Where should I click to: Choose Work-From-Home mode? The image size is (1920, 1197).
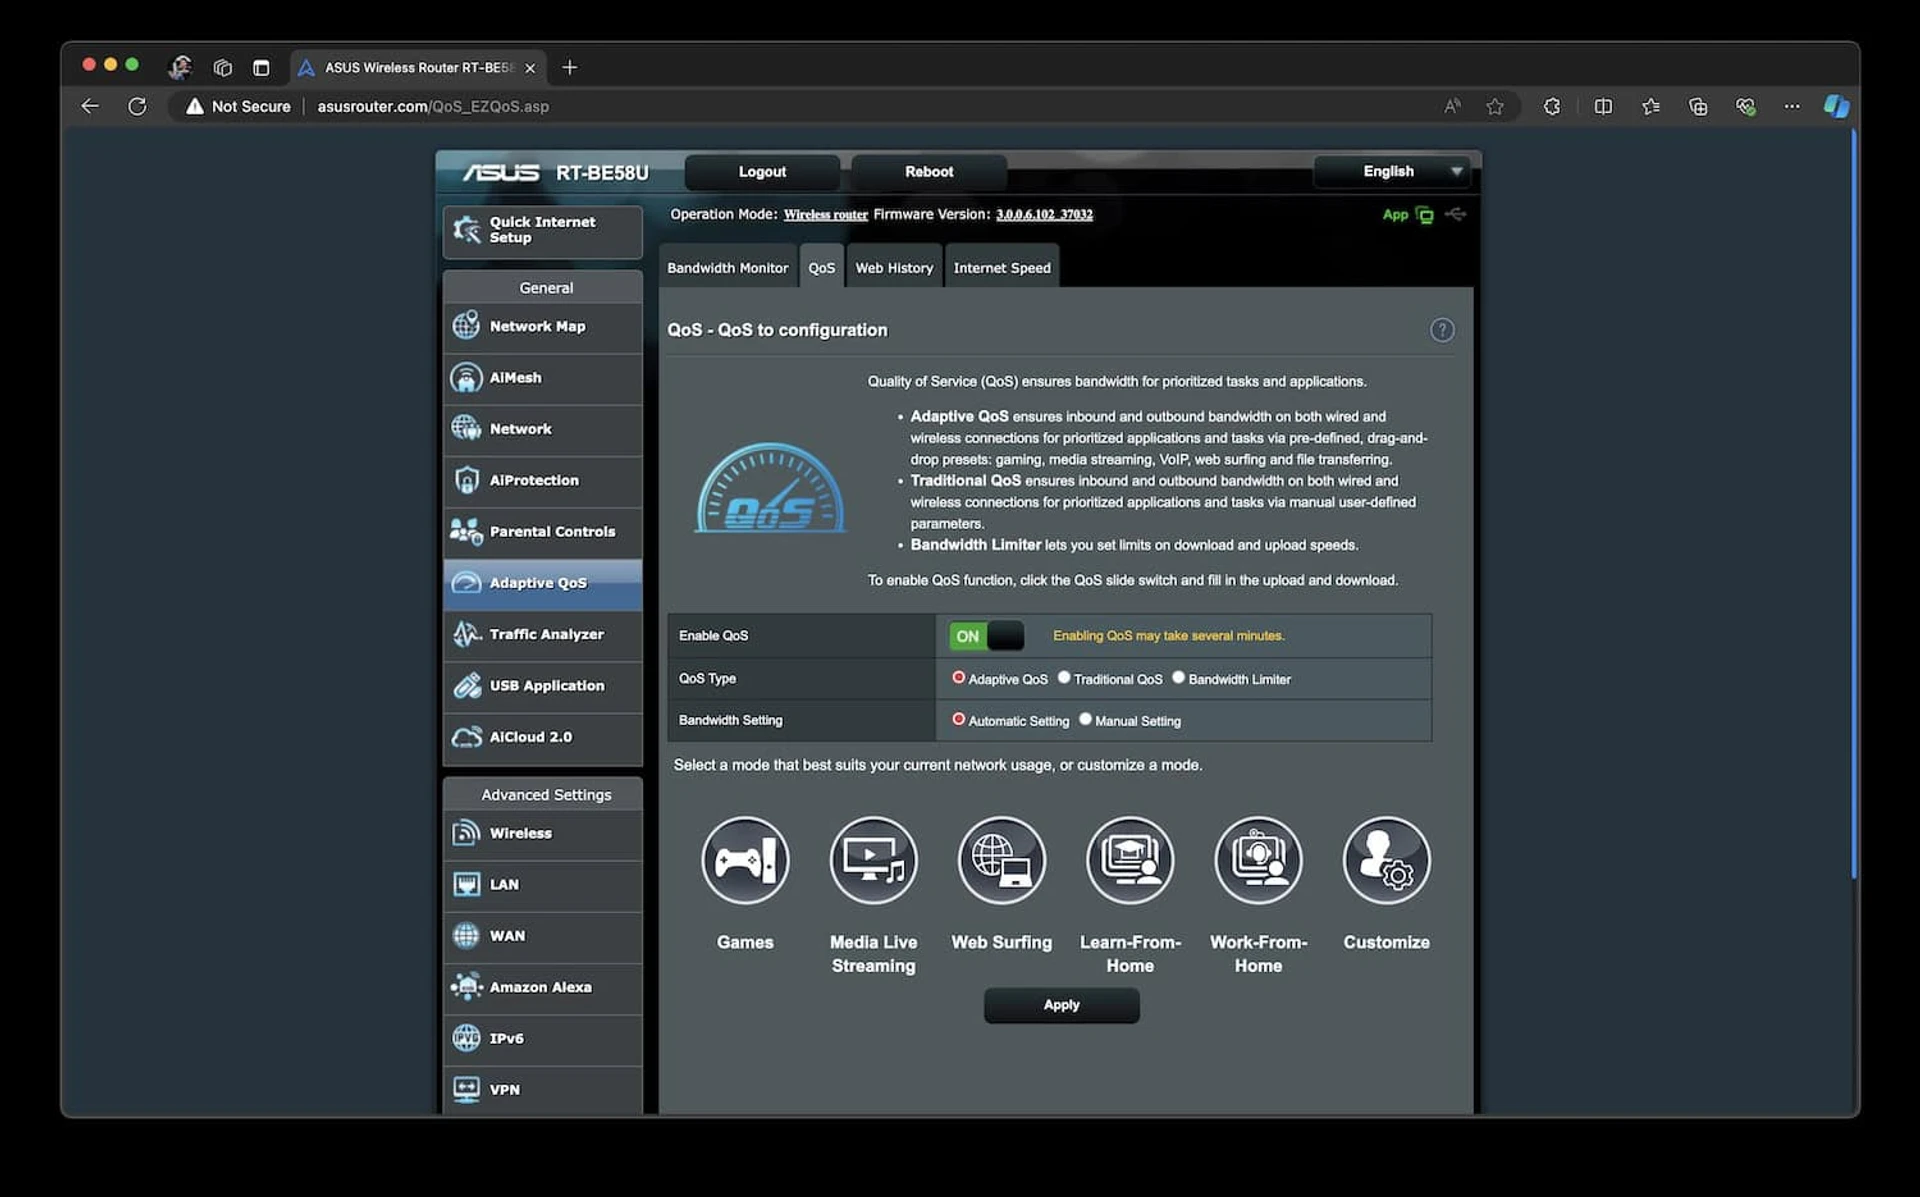(1258, 860)
